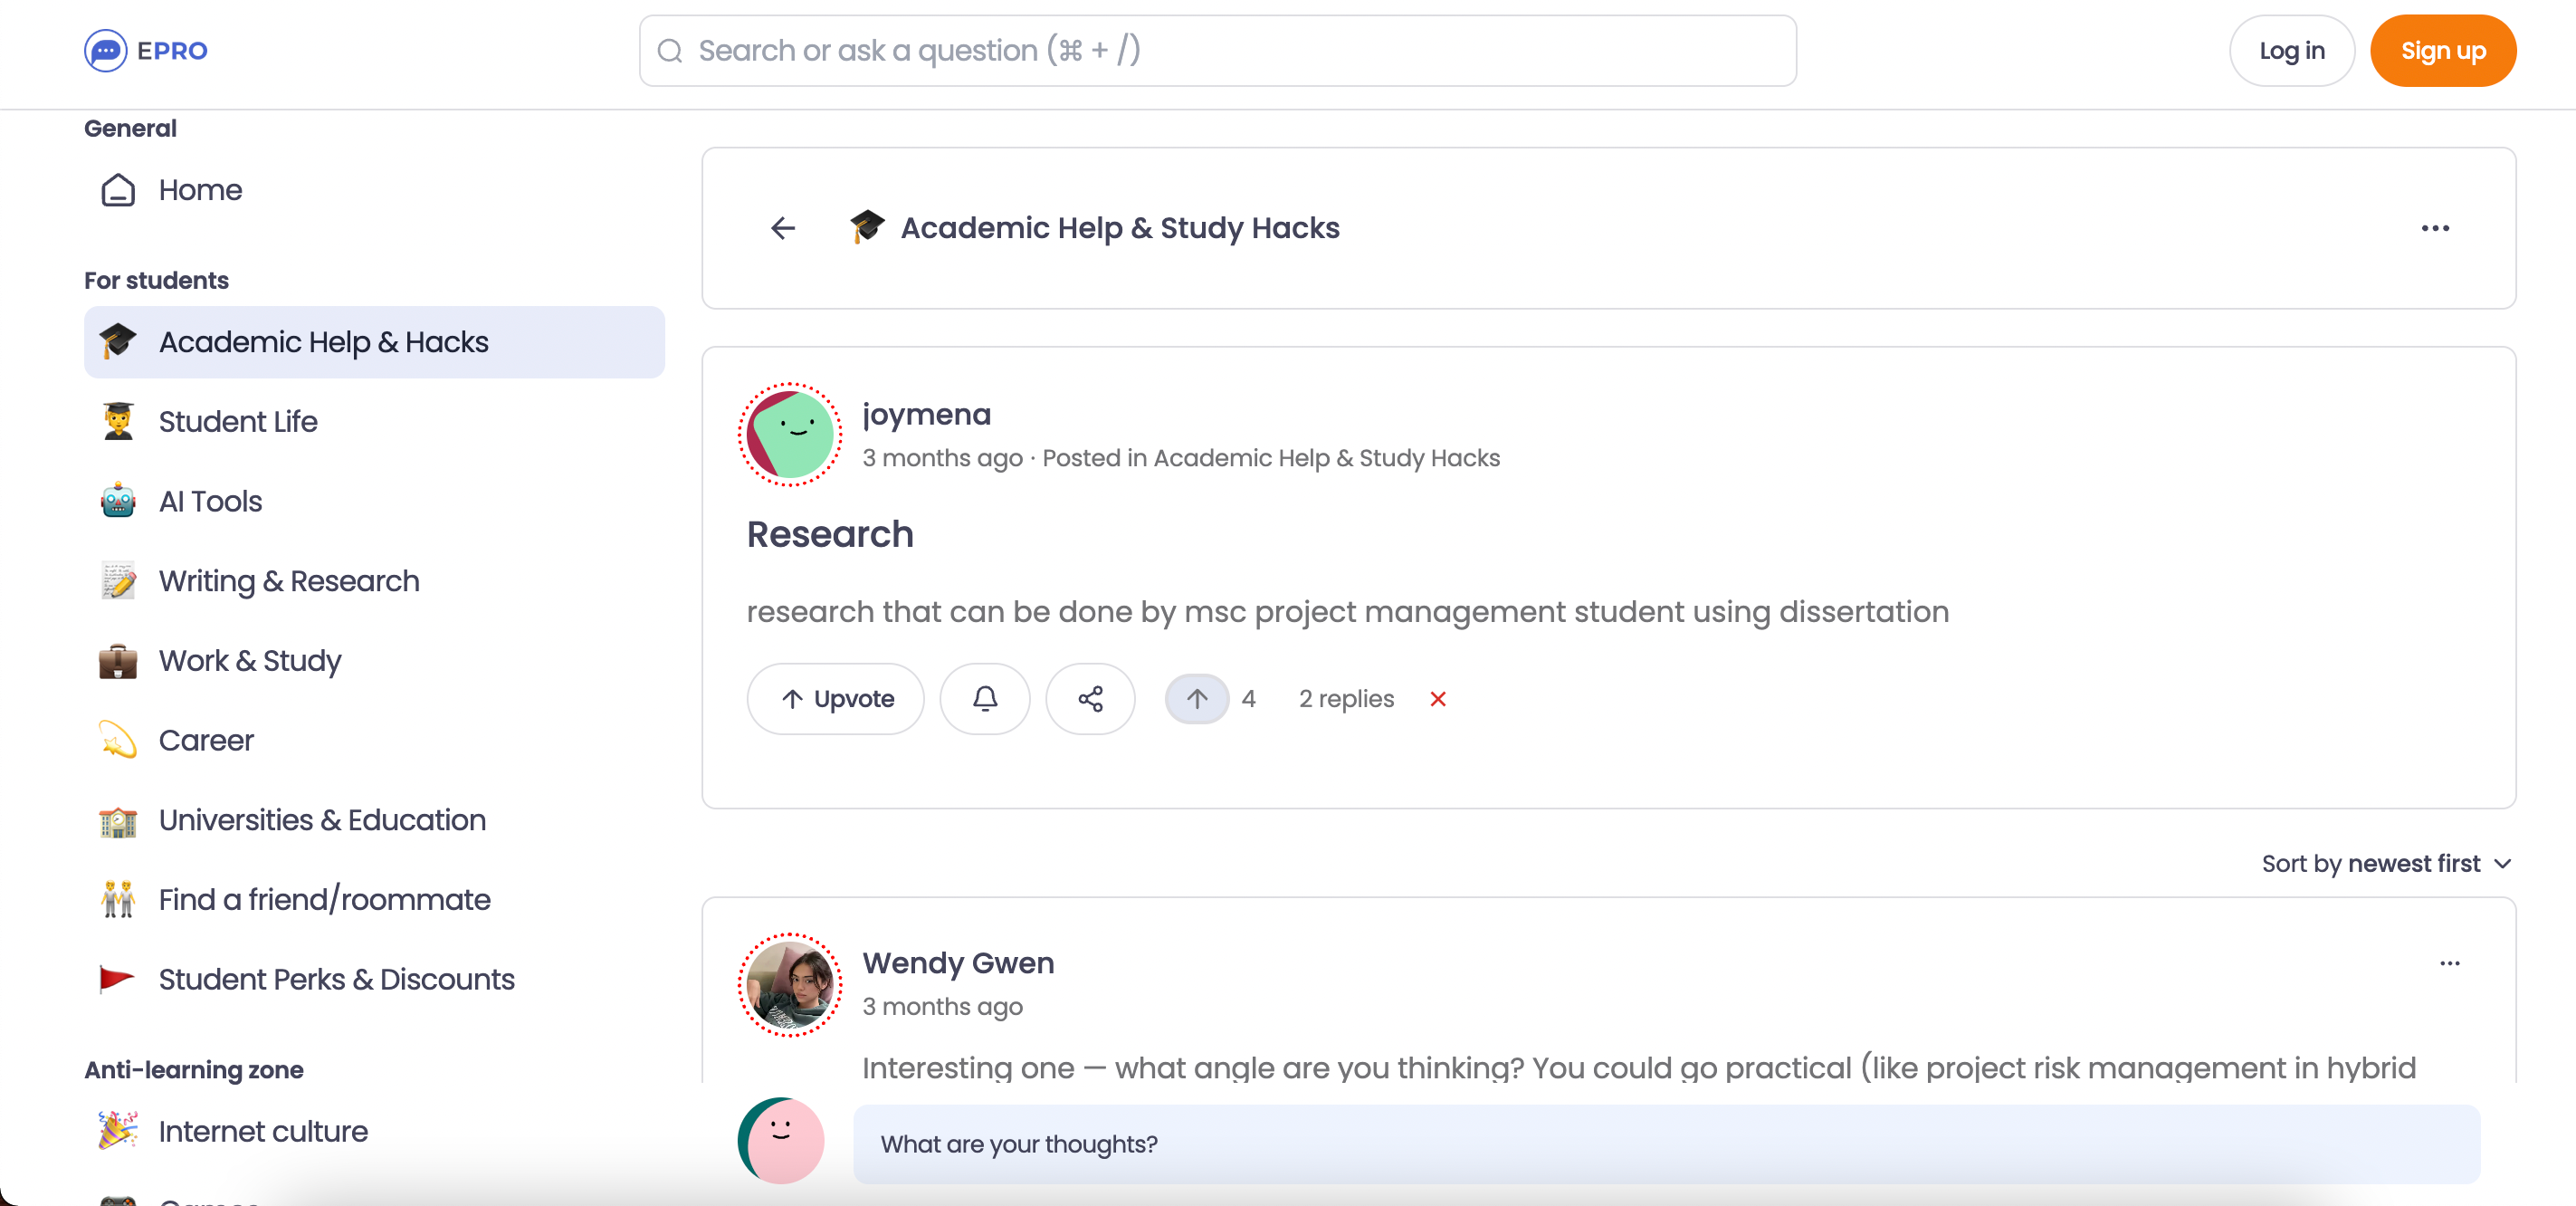Open options menu on Wendy Gwen's comment
Image resolution: width=2576 pixels, height=1206 pixels.
[x=2449, y=963]
